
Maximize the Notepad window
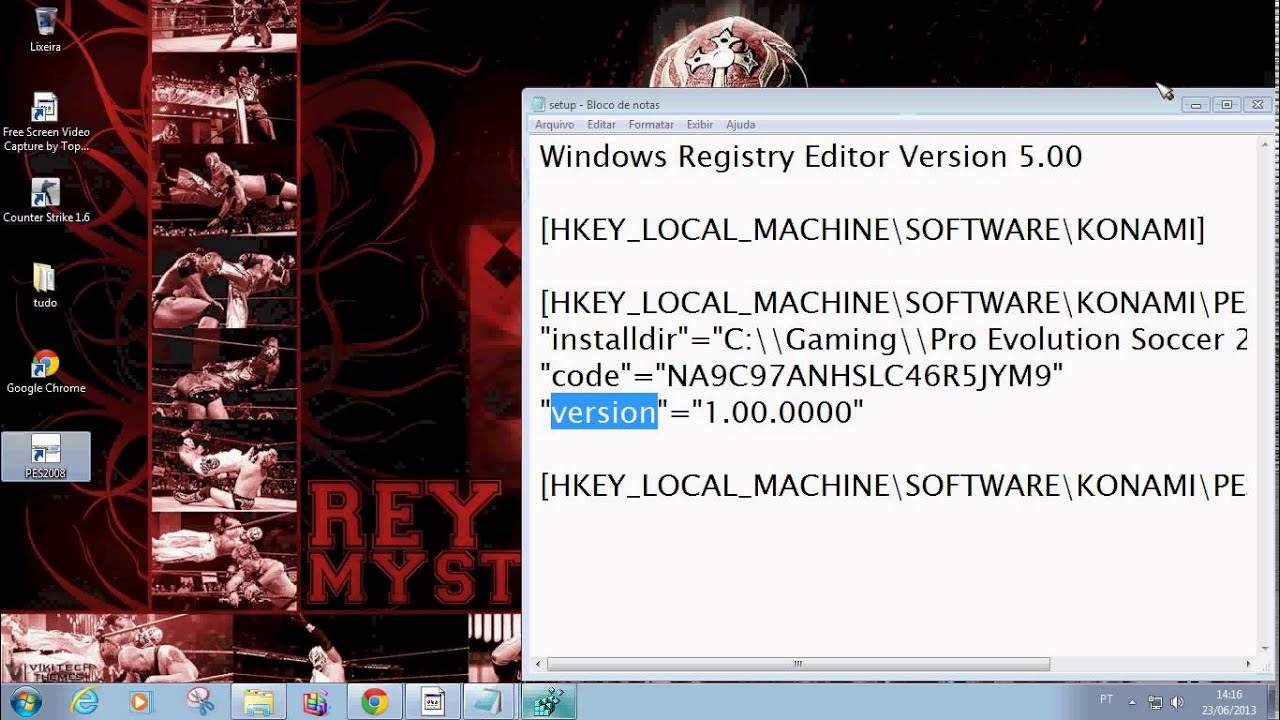coord(1227,104)
